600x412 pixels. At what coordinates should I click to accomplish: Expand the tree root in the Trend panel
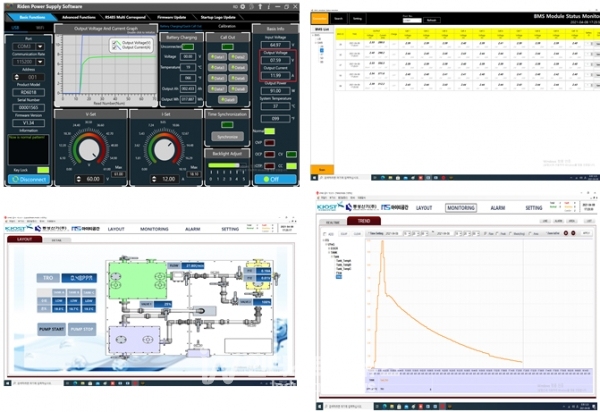pyautogui.click(x=325, y=240)
